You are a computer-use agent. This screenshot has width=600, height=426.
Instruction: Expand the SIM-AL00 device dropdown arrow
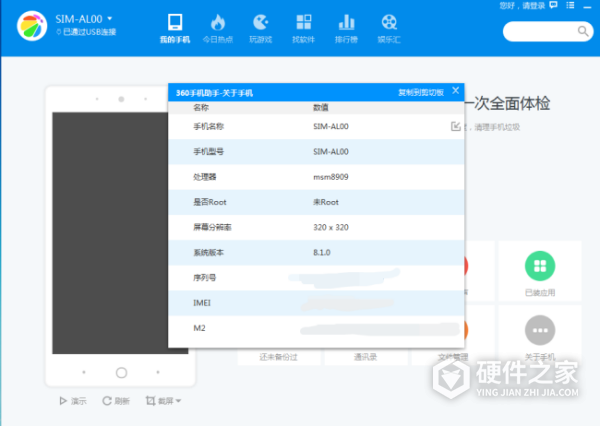click(x=110, y=18)
